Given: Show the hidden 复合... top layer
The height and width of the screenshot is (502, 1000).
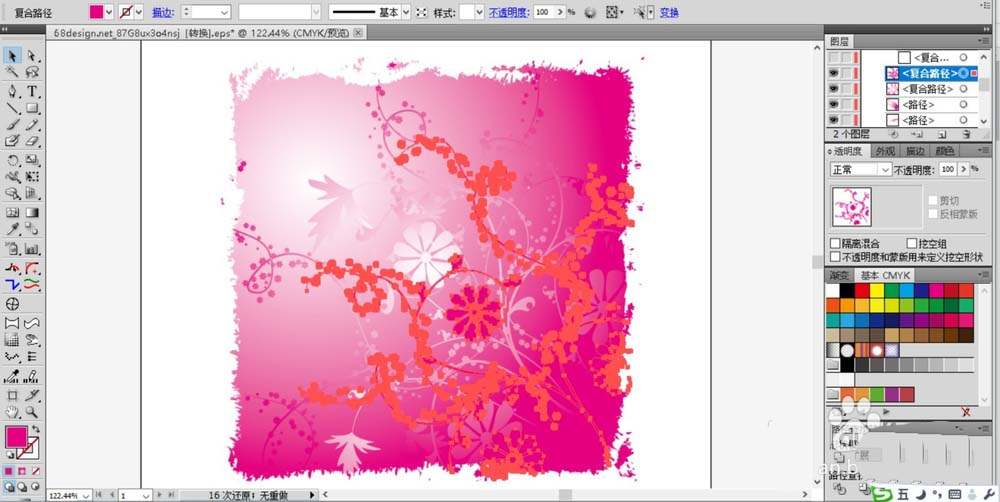Looking at the screenshot, I should point(834,58).
